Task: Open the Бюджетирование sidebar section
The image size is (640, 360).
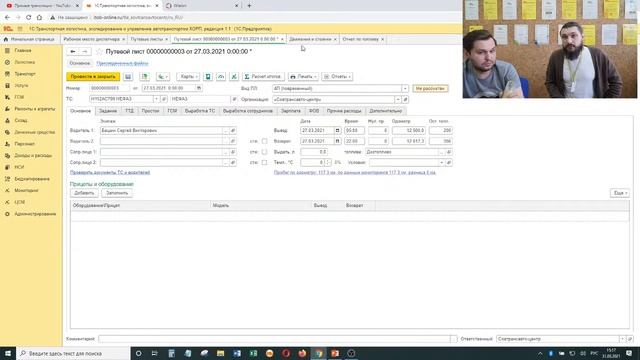Action: (x=32, y=179)
